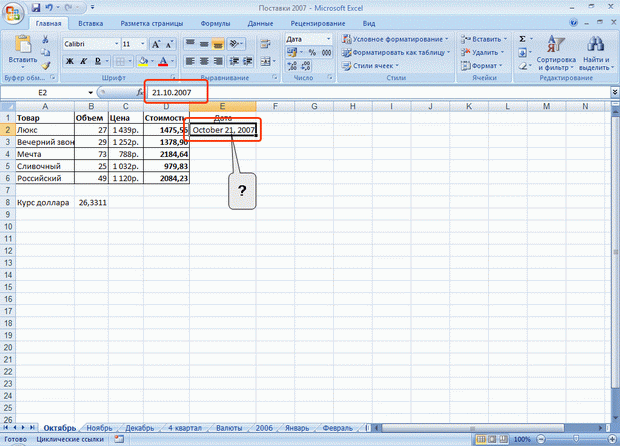Viewport: 620px width, 446px height.
Task: Open Условное форматирование menu
Action: [x=395, y=39]
